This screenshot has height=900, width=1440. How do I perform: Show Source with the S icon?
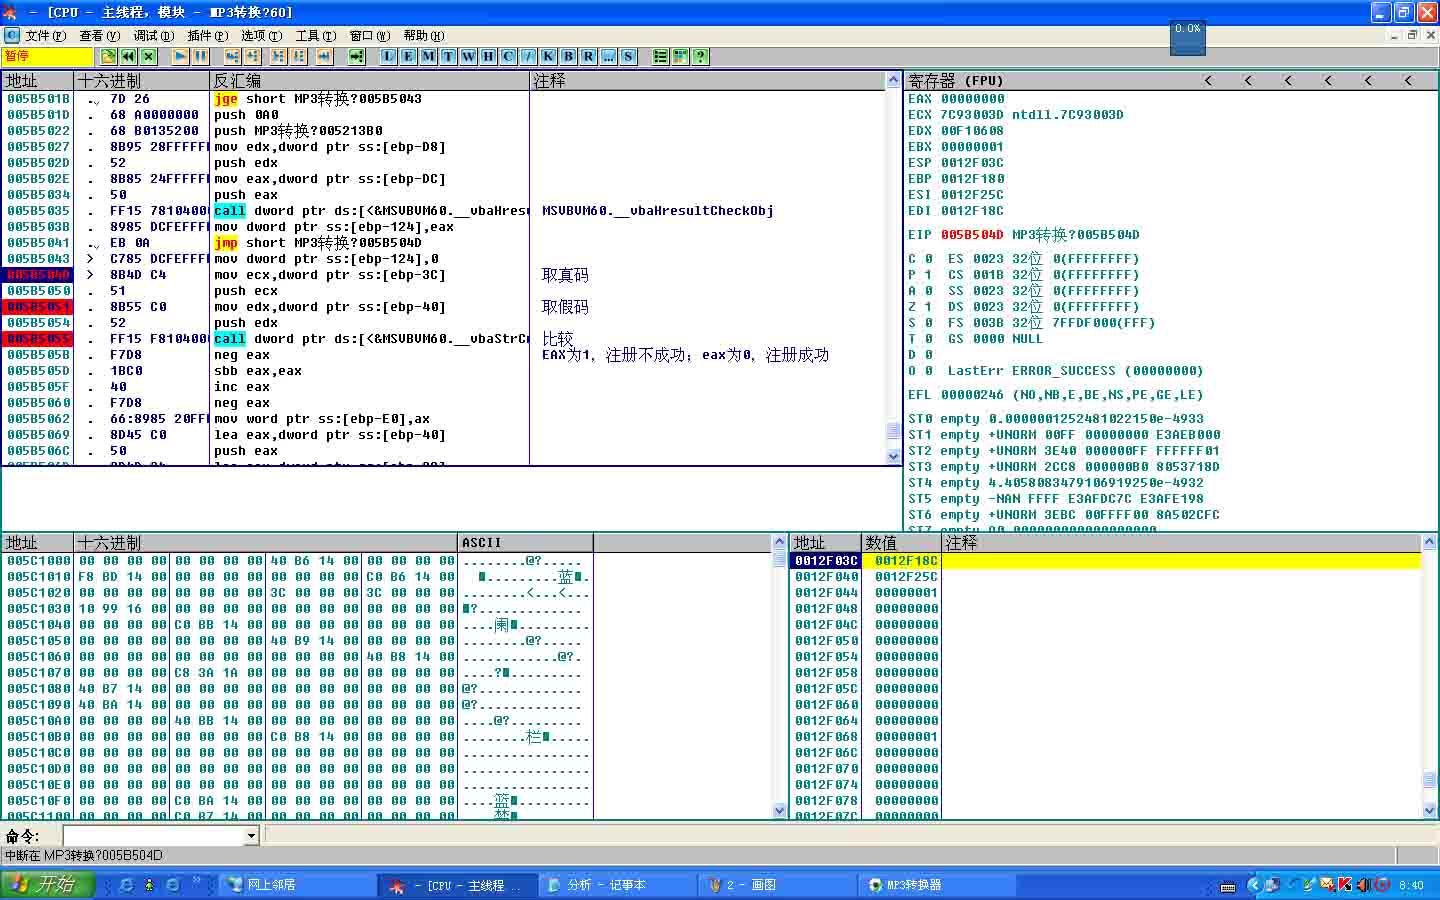click(x=628, y=57)
